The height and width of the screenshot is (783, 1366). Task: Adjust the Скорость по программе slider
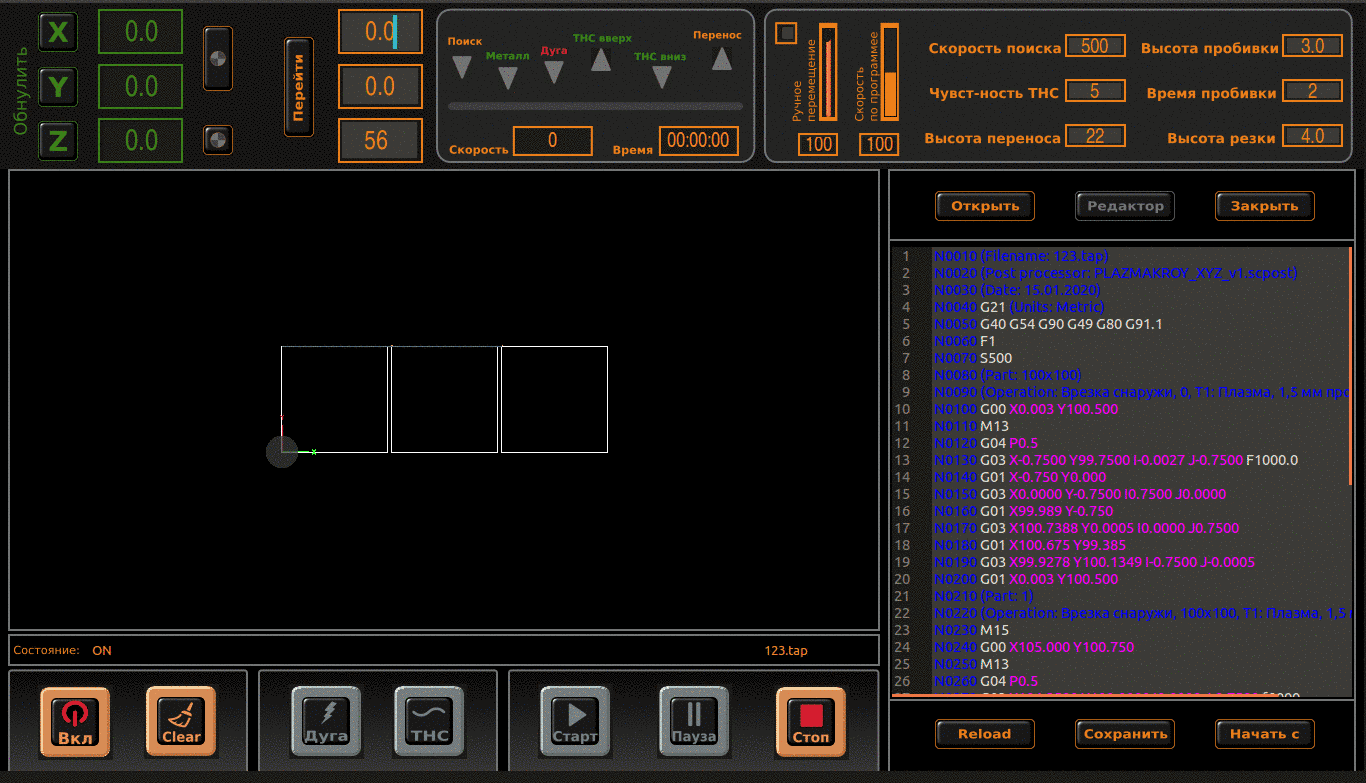890,72
